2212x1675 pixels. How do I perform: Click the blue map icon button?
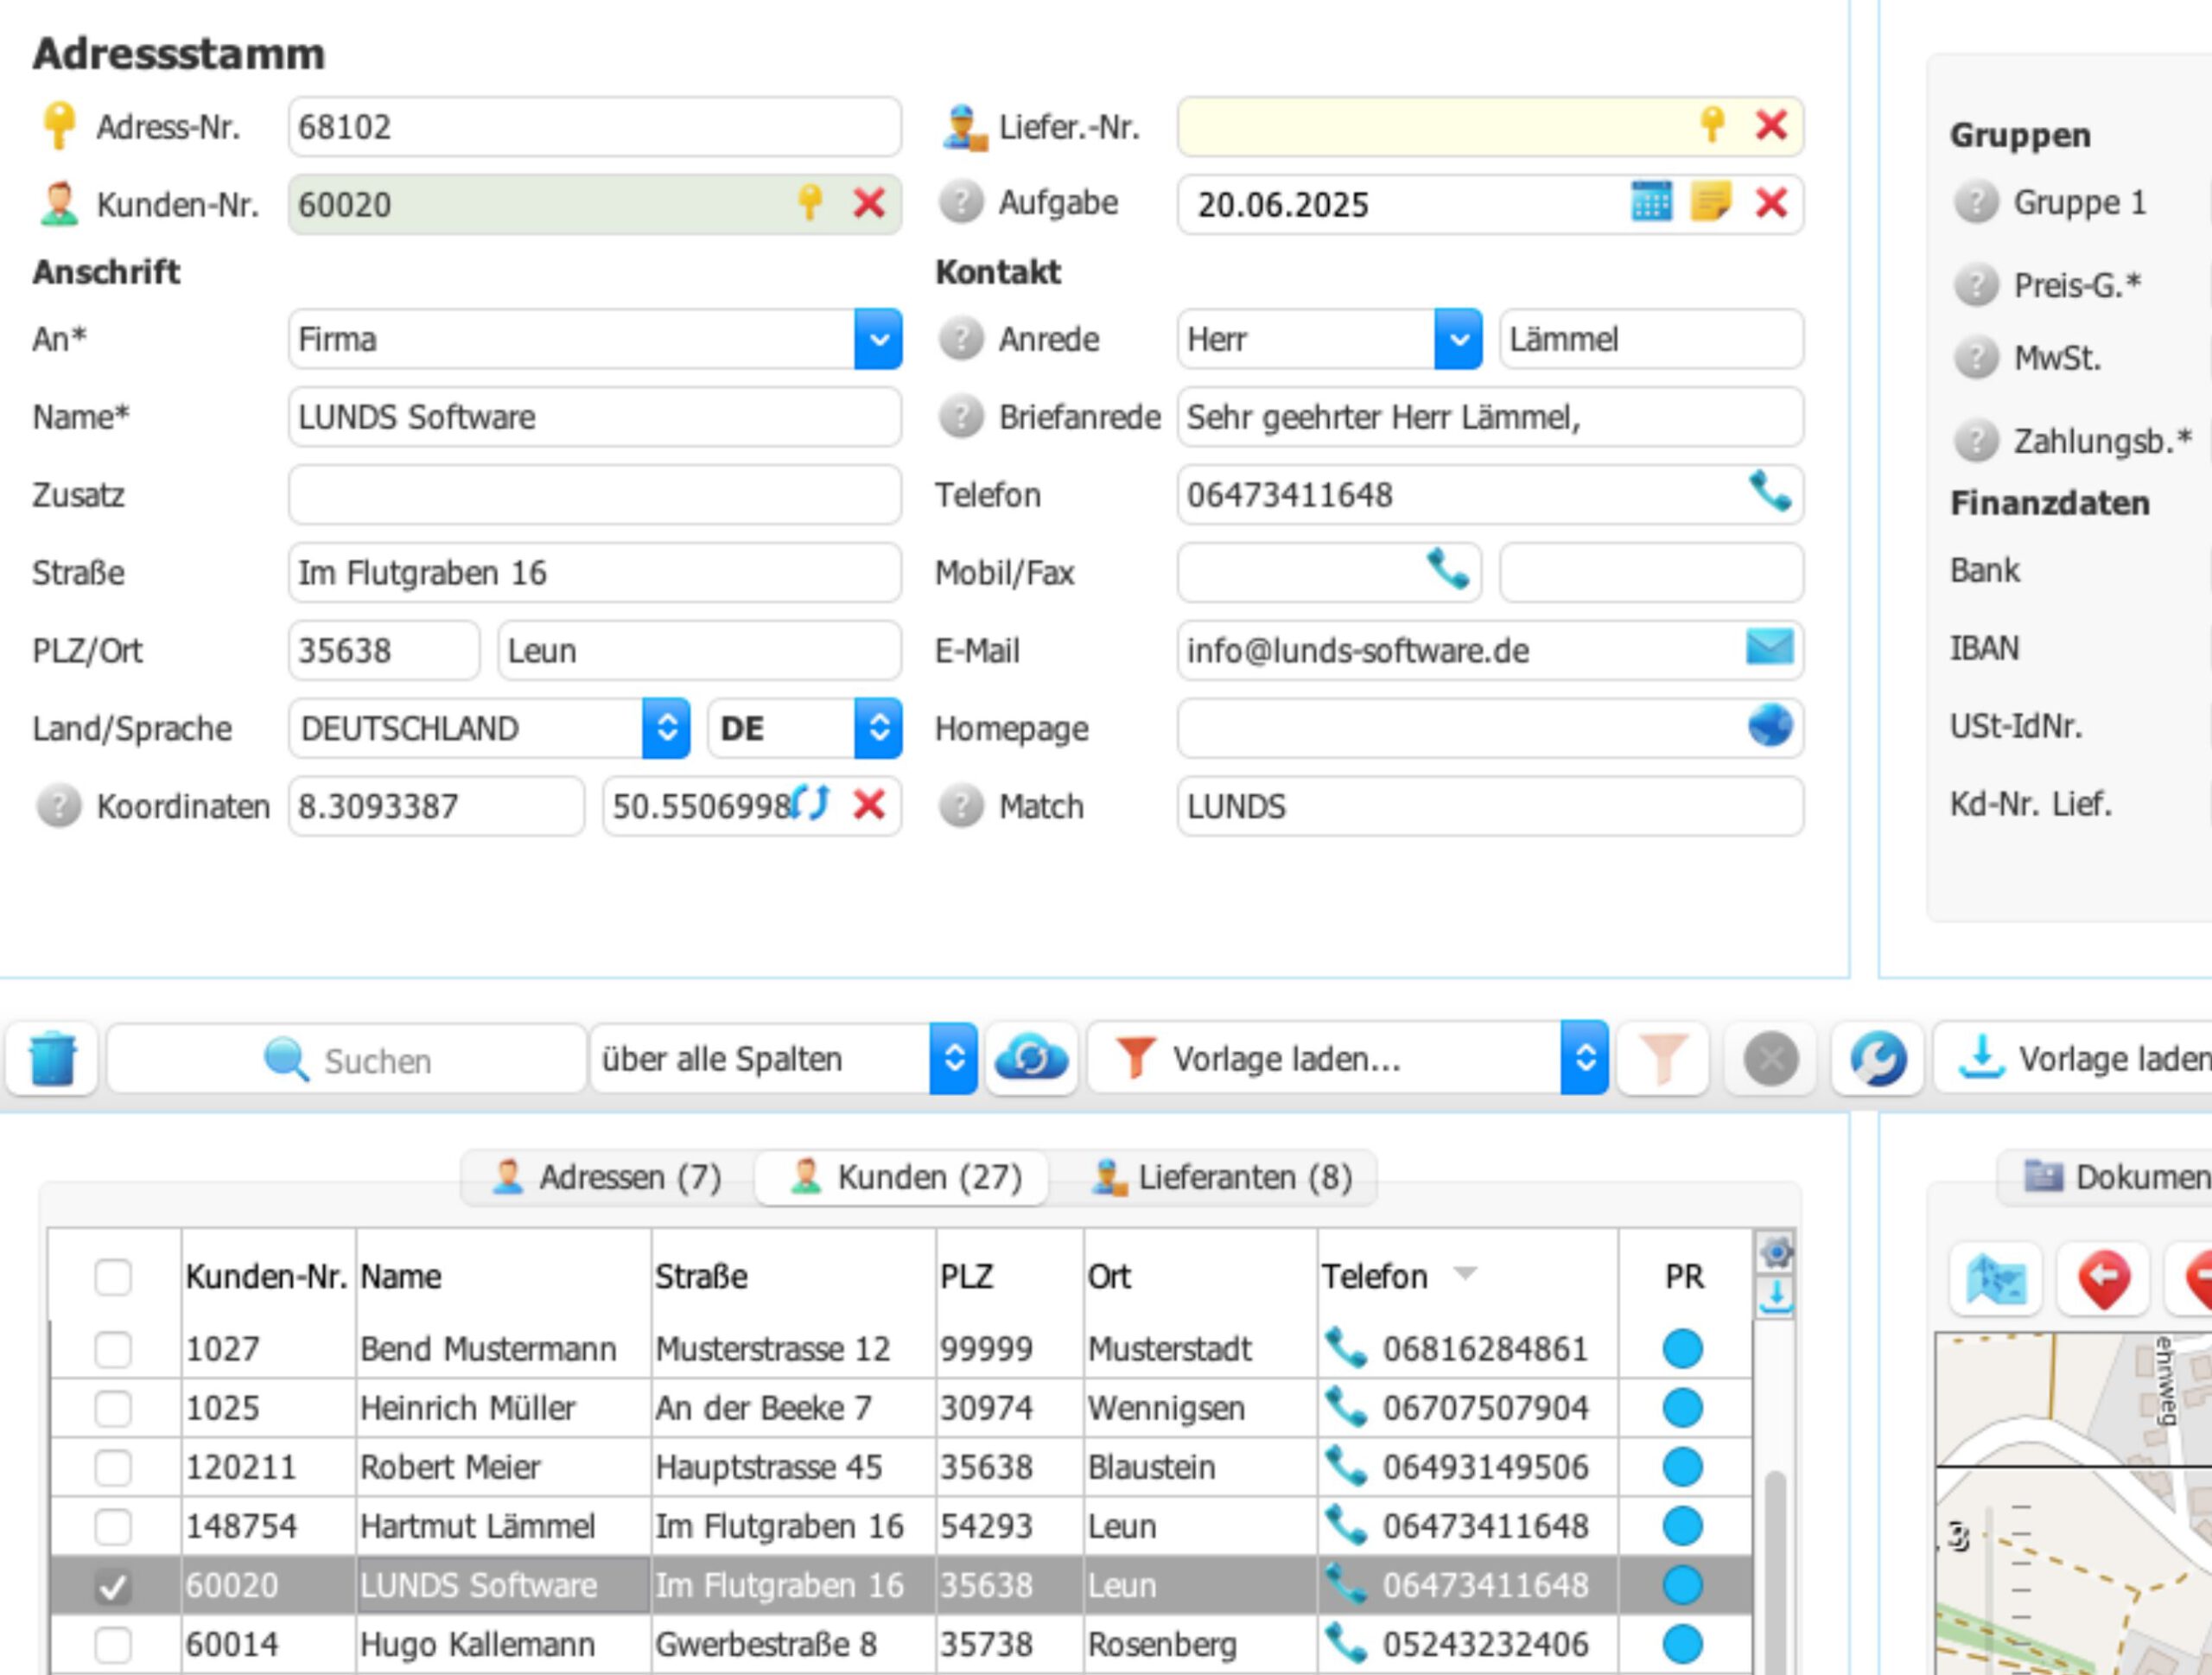(x=1996, y=1278)
